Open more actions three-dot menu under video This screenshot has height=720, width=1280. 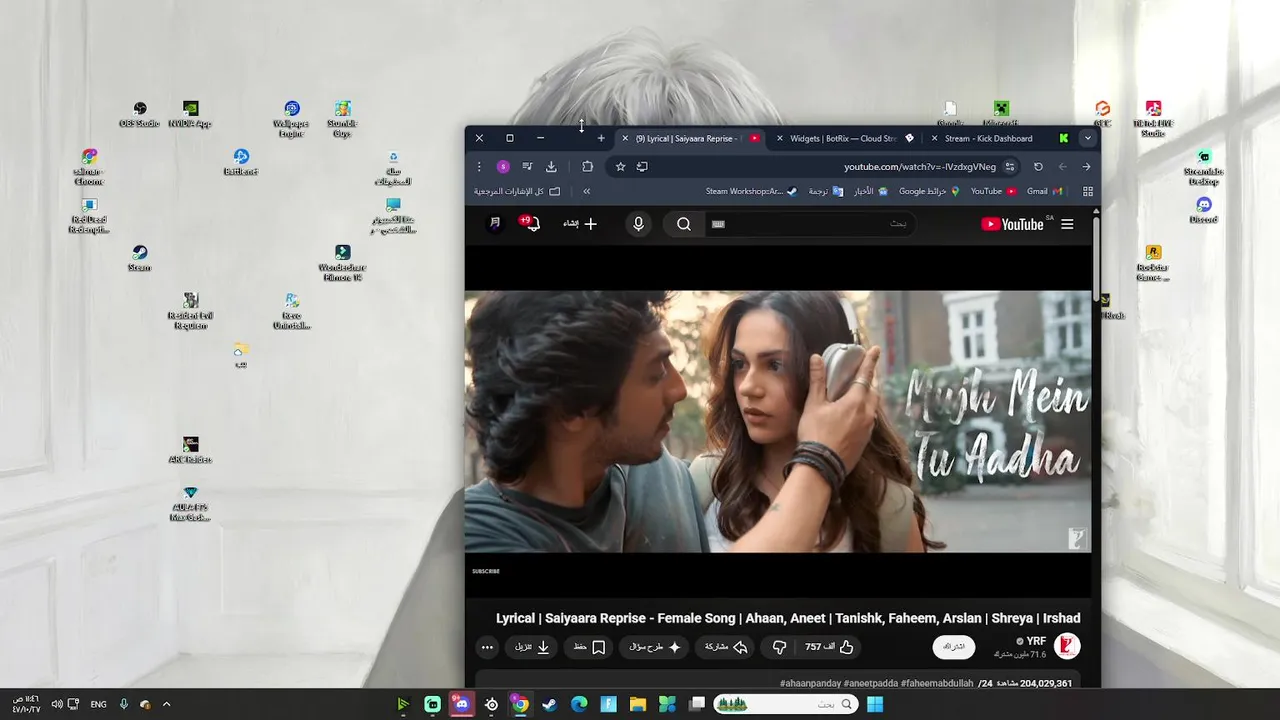487,647
